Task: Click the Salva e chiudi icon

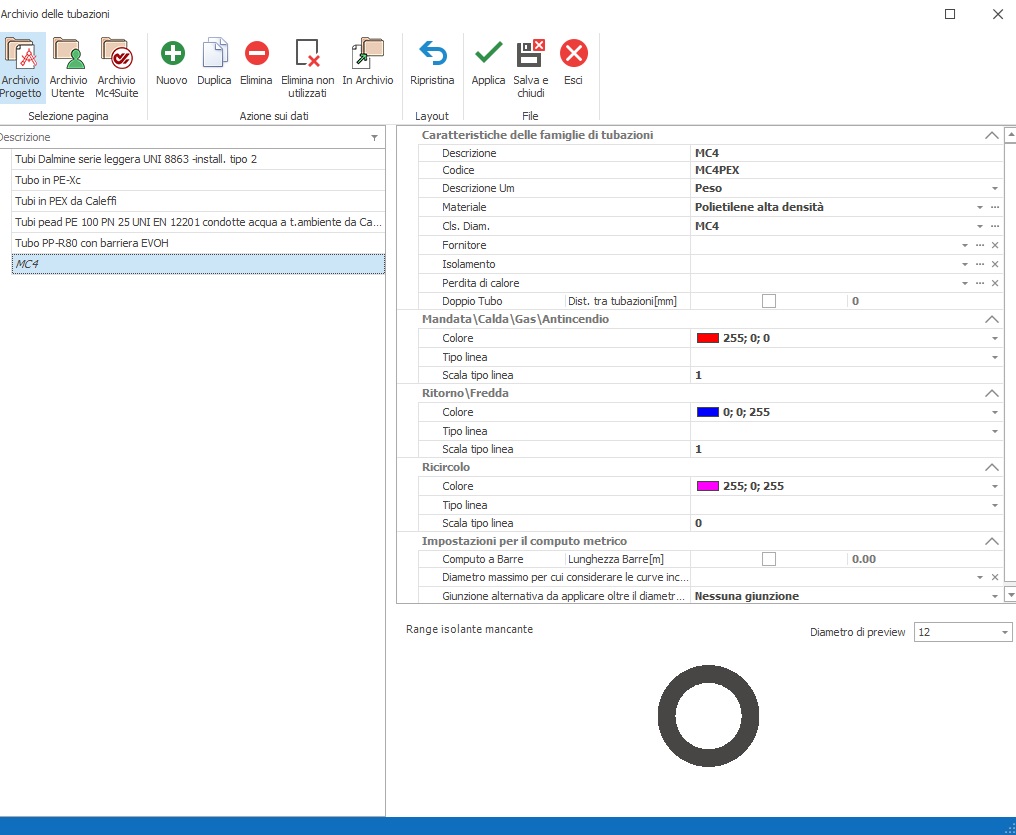Action: pos(530,54)
